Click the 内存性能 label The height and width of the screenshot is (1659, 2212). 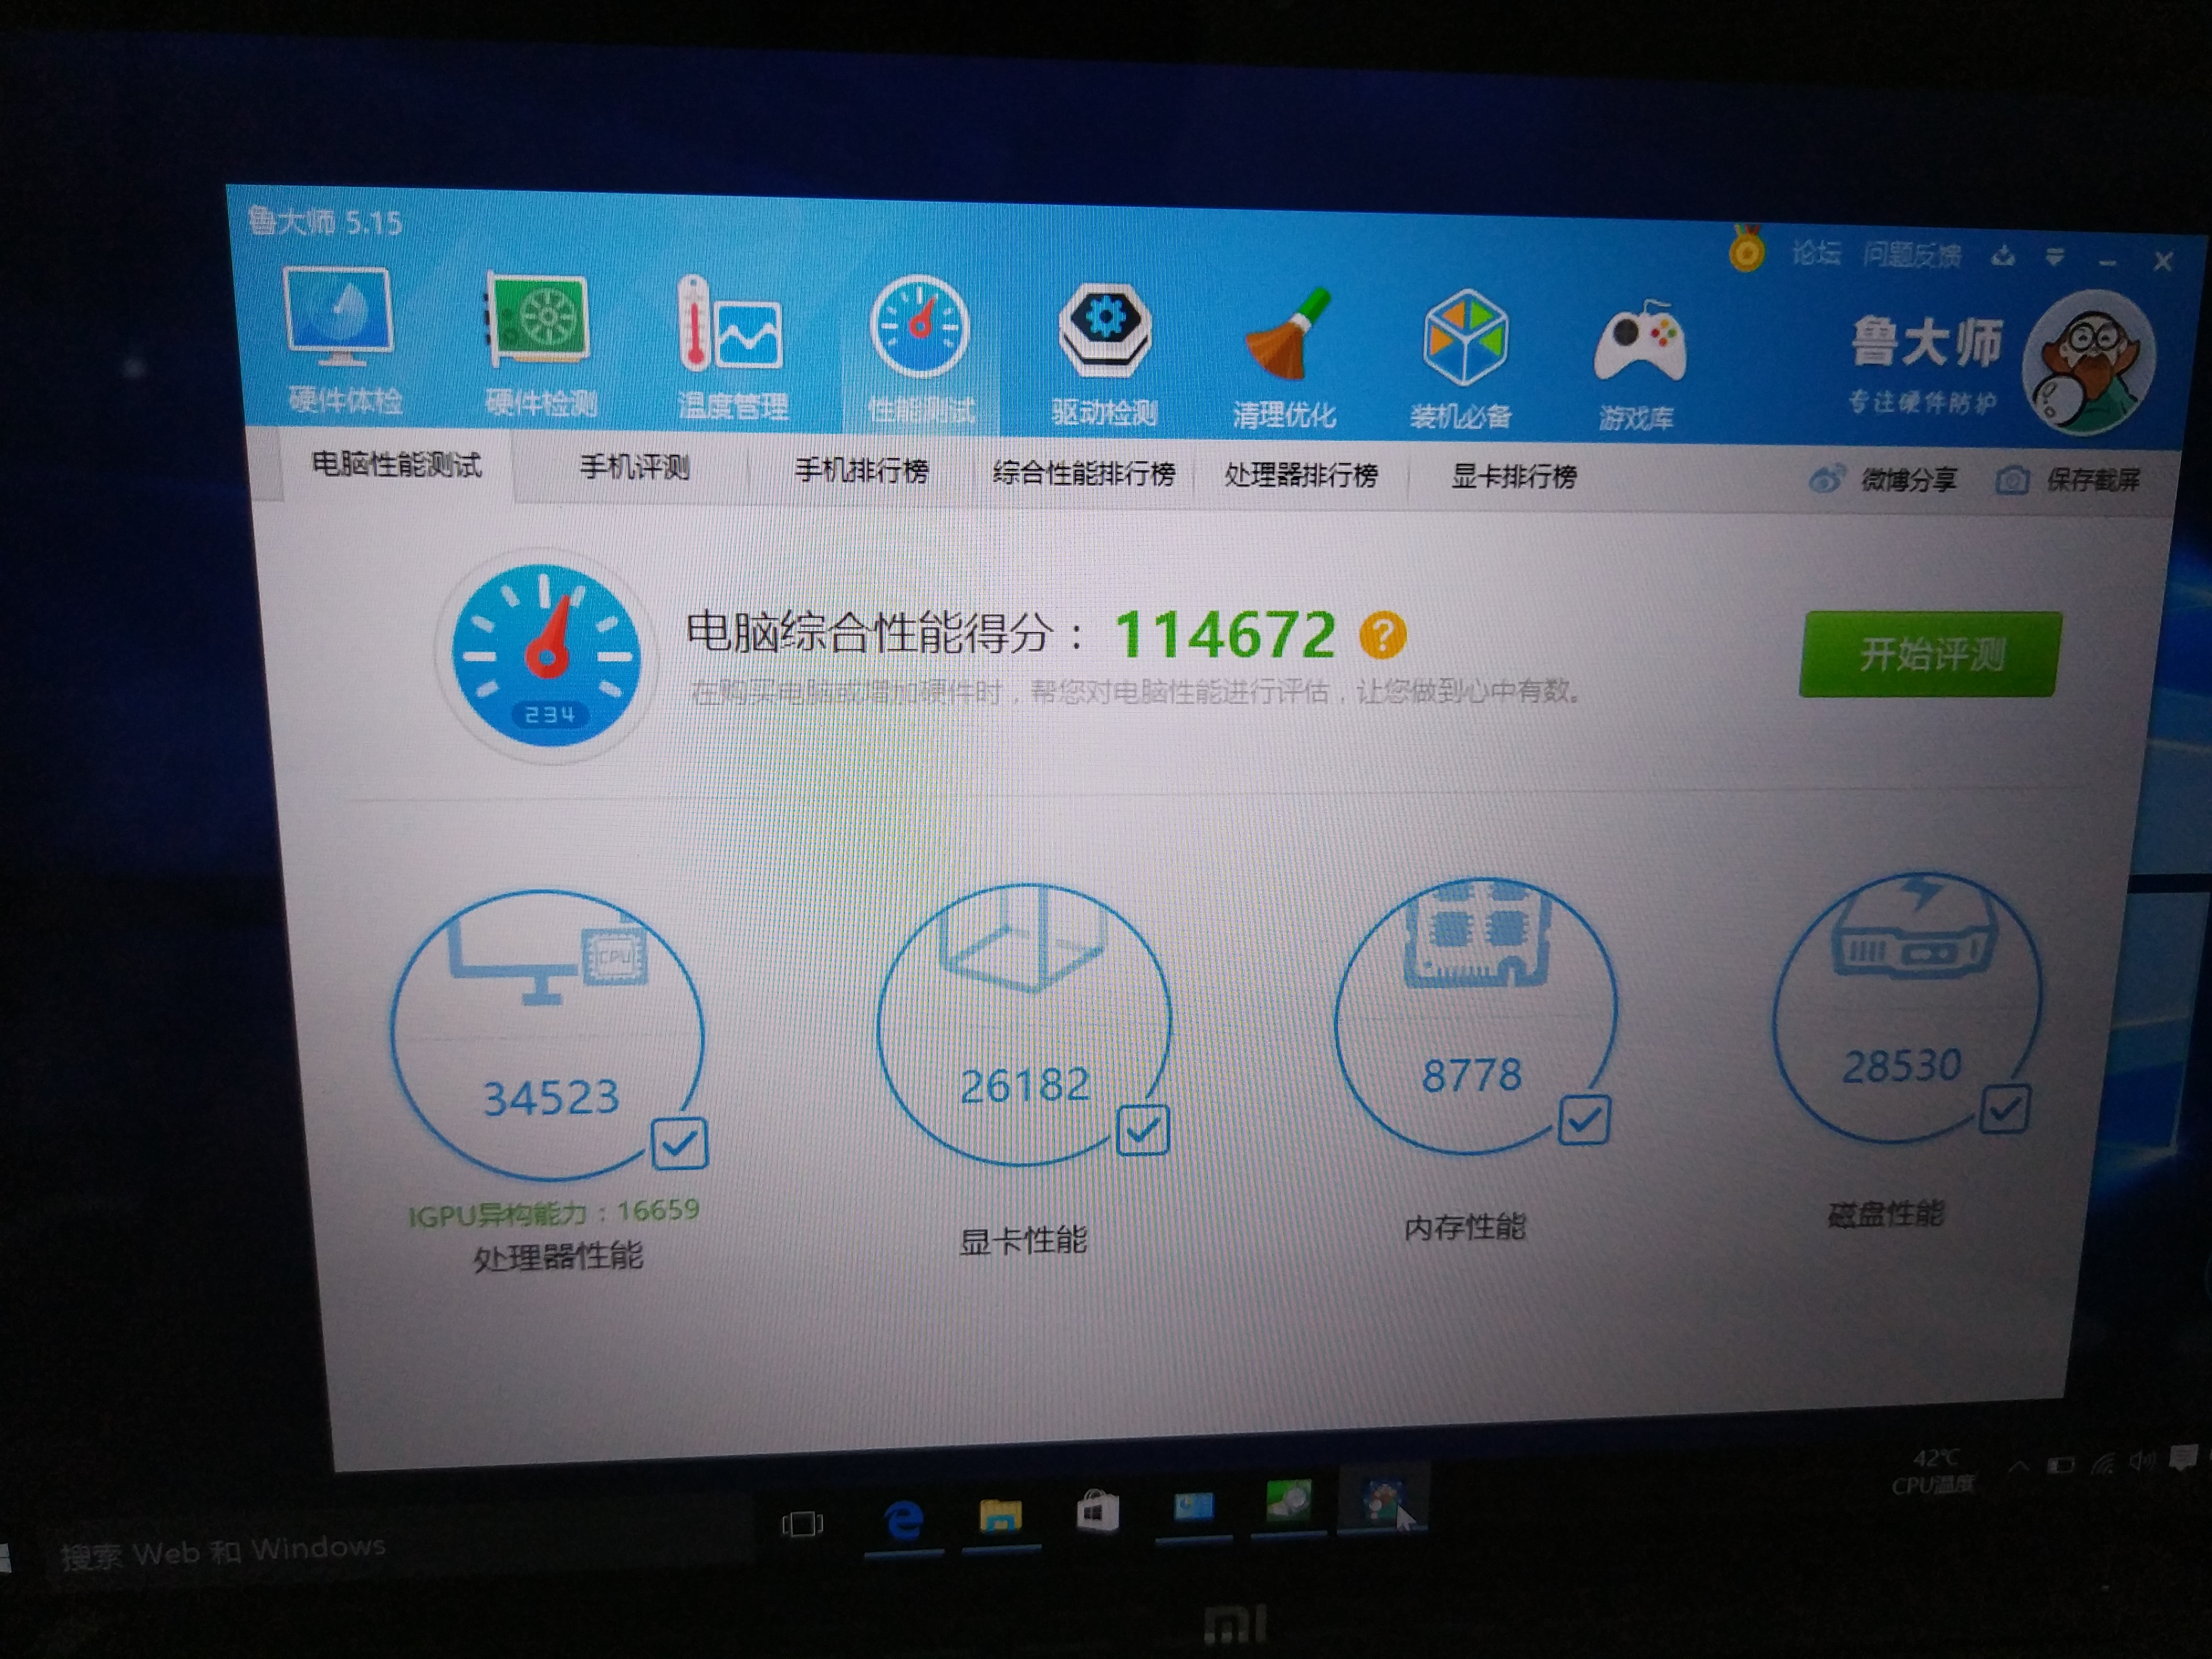click(x=1465, y=1227)
